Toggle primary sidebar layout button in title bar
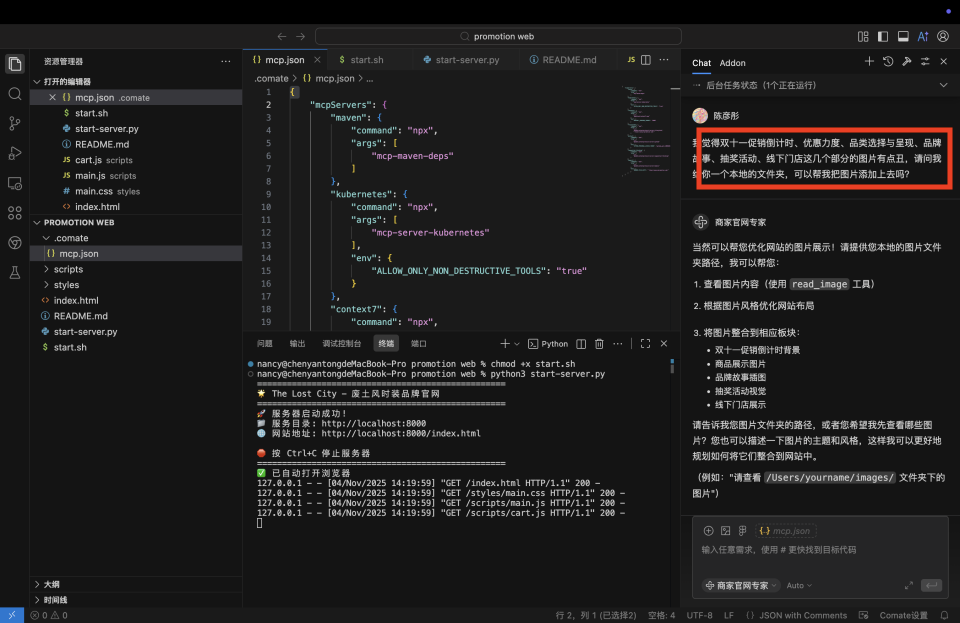 (882, 37)
